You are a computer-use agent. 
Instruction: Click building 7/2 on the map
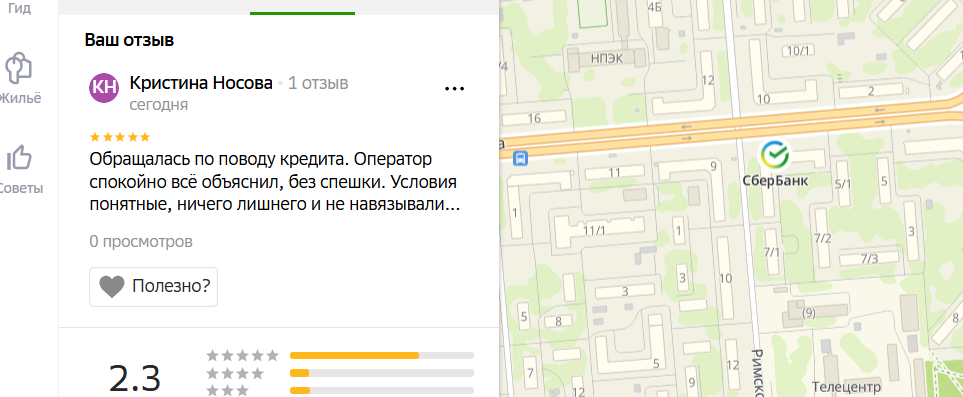point(822,238)
